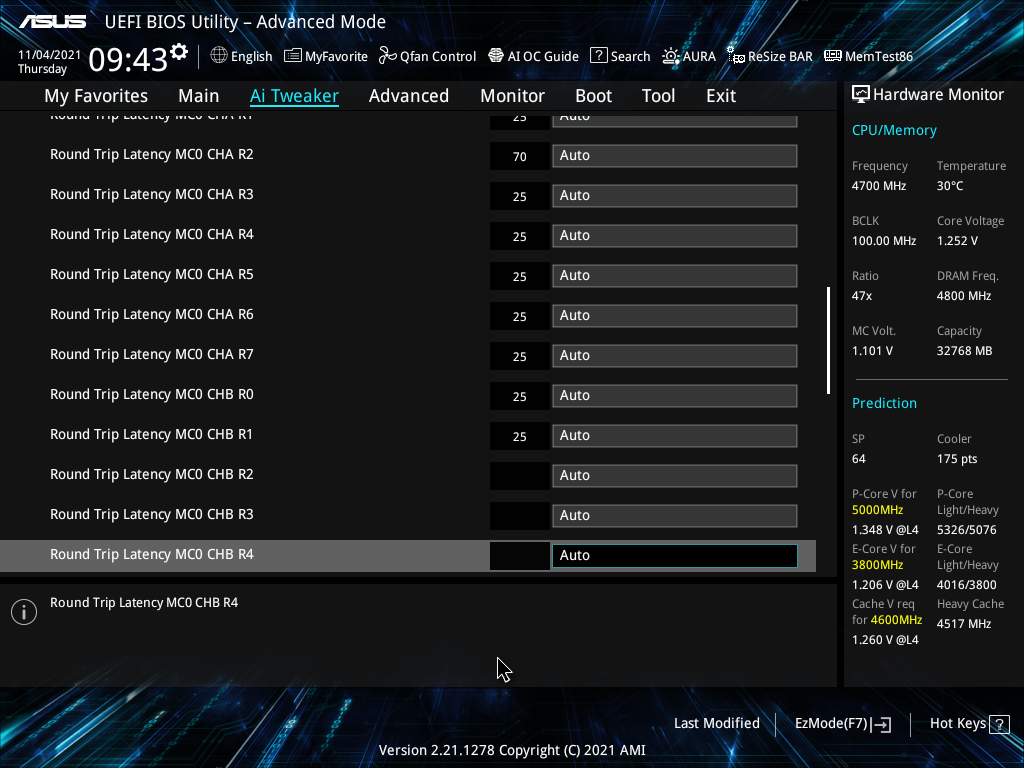Select the Ai Tweaker tab
1024x768 pixels.
(294, 95)
